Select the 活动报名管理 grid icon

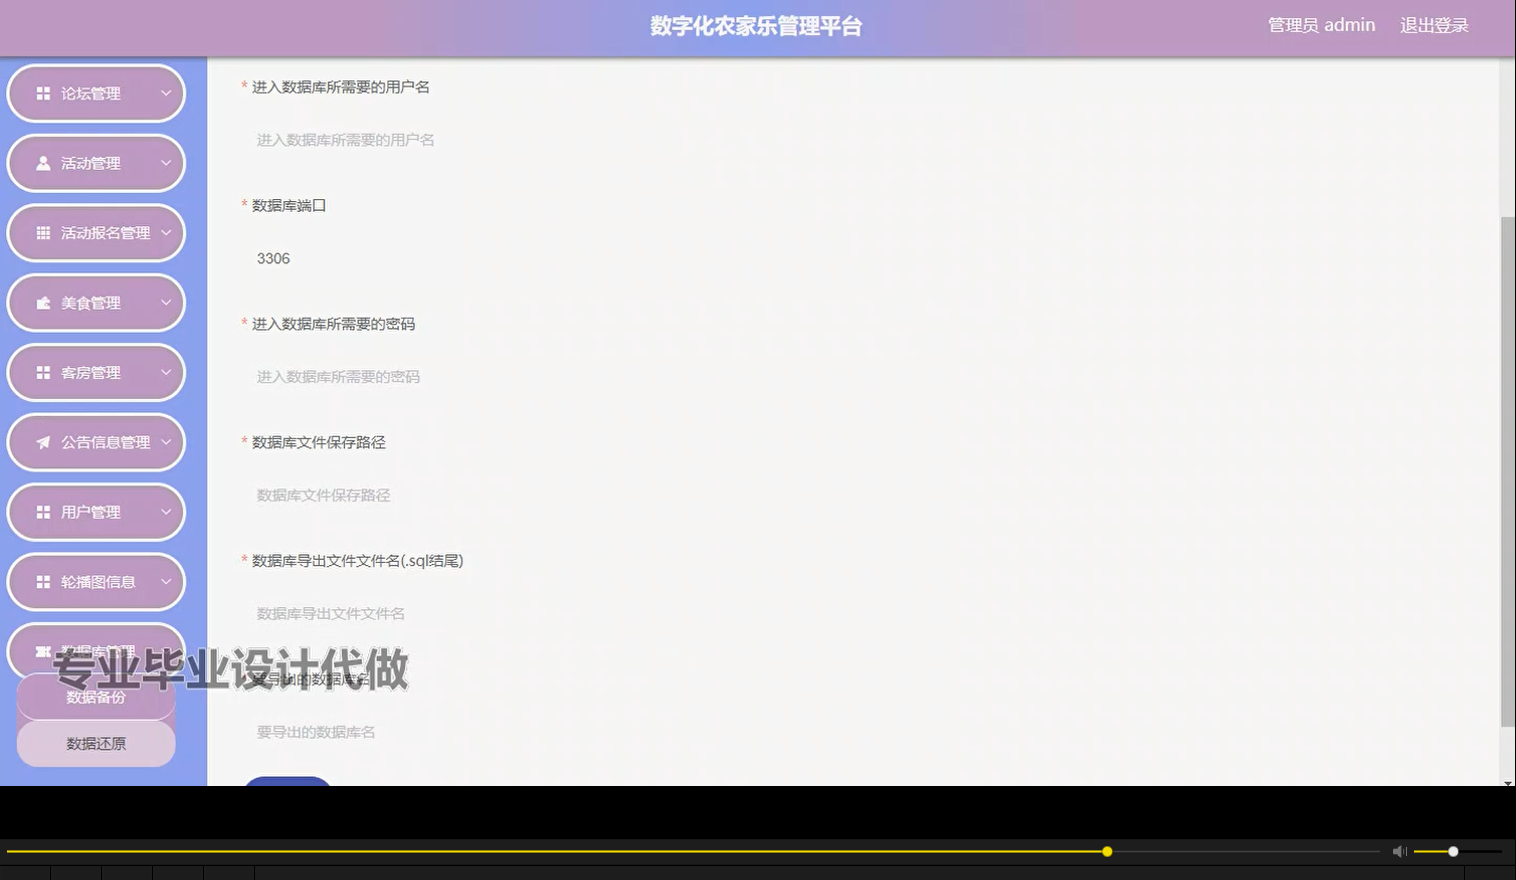click(x=43, y=232)
